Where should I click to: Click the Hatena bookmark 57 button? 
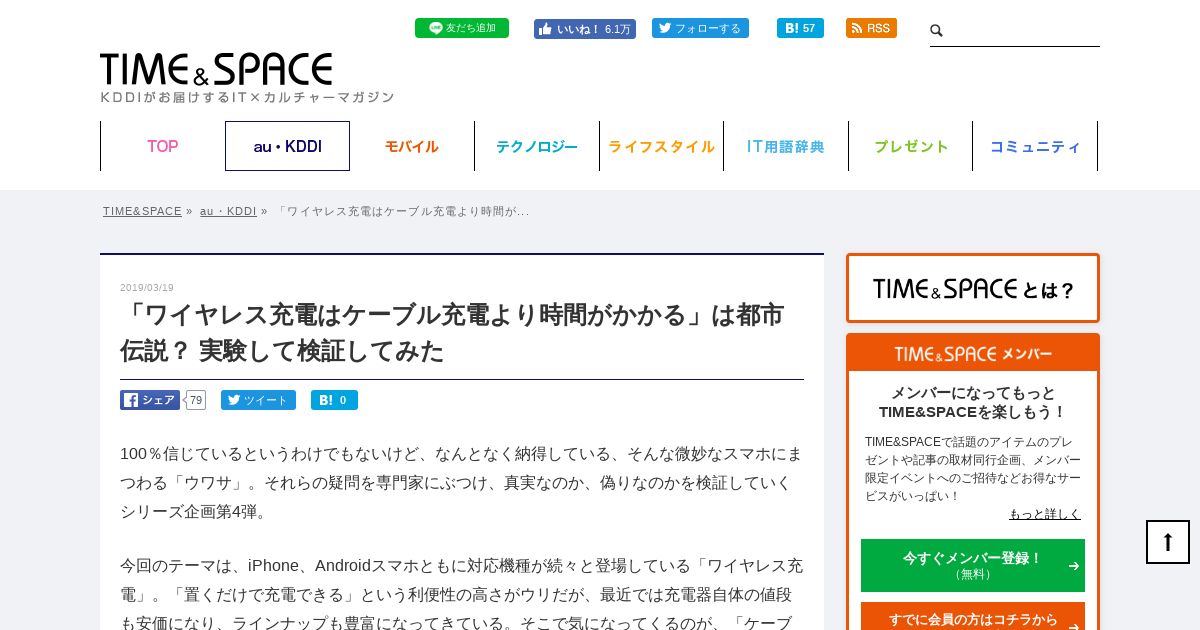(800, 28)
